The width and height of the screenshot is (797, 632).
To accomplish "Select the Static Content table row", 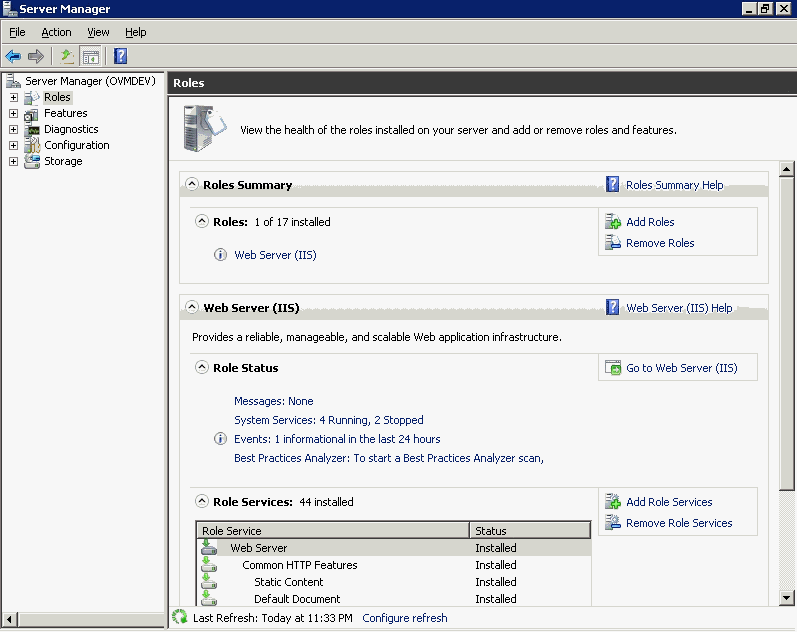I will (x=394, y=581).
